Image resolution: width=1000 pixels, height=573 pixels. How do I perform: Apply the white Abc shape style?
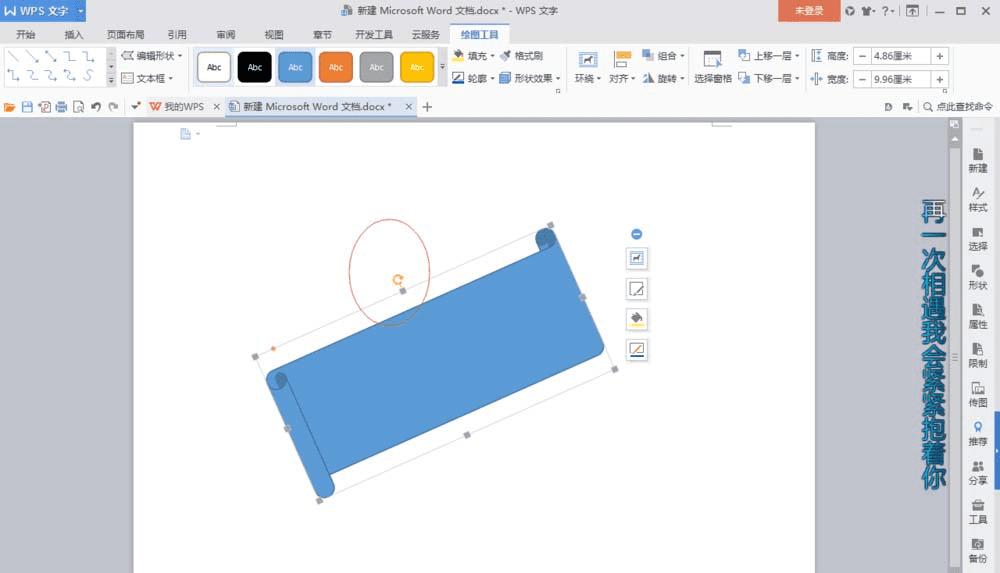[x=214, y=67]
